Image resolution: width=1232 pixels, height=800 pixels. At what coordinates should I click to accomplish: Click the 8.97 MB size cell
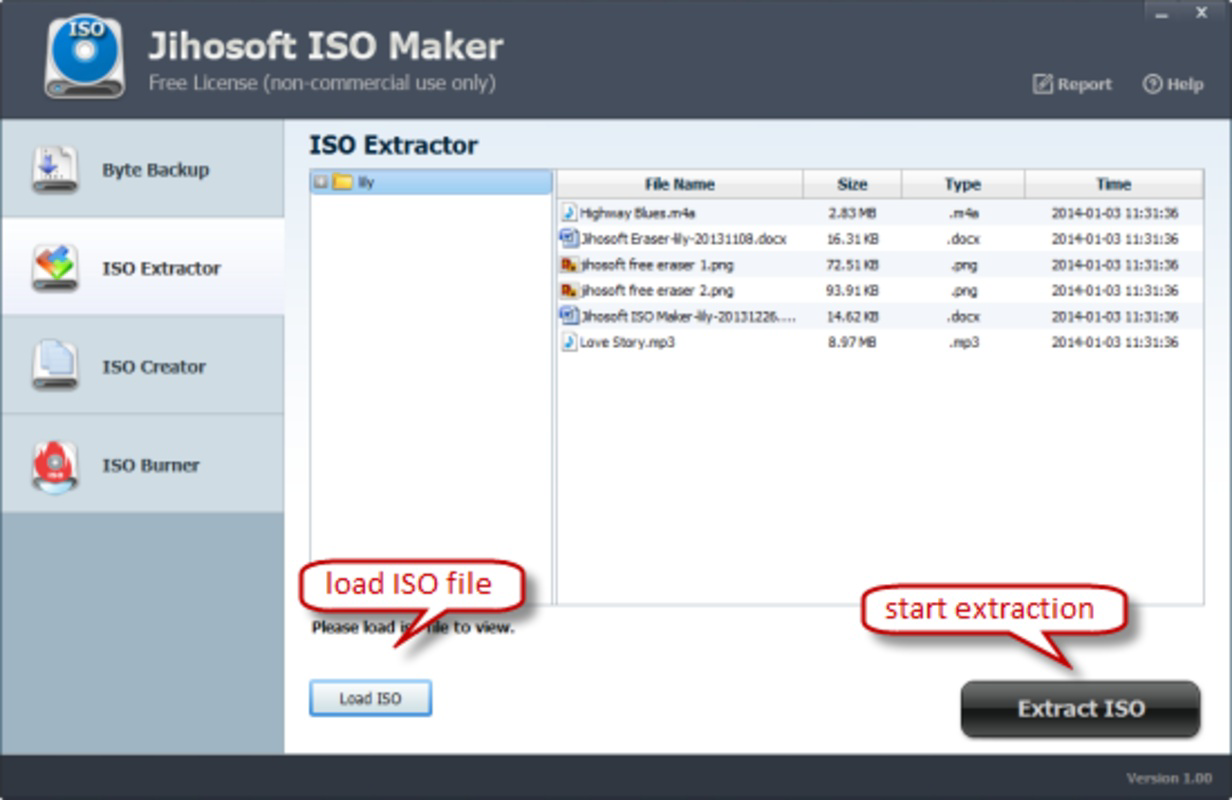tap(853, 342)
